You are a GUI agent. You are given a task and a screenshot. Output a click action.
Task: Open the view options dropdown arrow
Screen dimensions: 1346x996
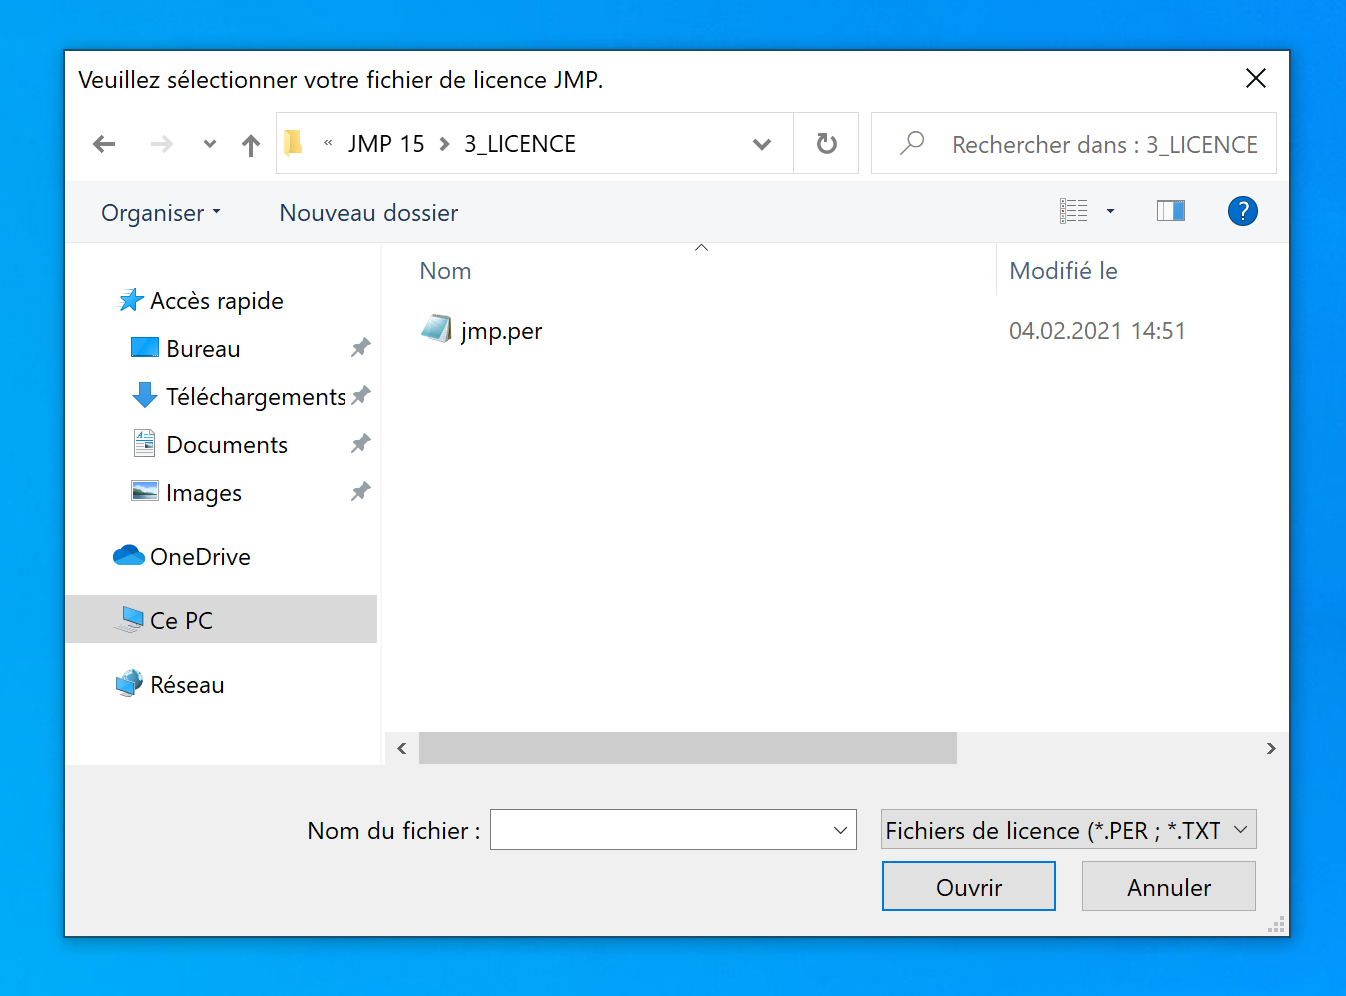click(1110, 211)
